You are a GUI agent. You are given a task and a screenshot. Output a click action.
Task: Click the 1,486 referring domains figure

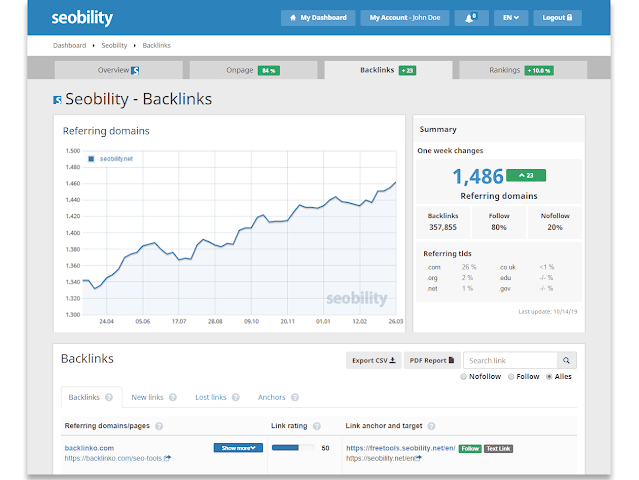pos(478,176)
